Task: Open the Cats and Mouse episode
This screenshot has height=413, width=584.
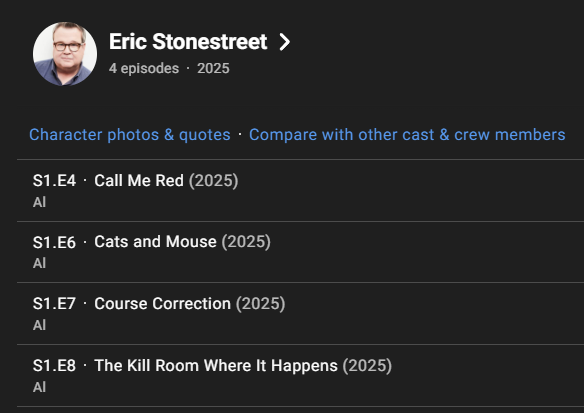Action: click(155, 242)
